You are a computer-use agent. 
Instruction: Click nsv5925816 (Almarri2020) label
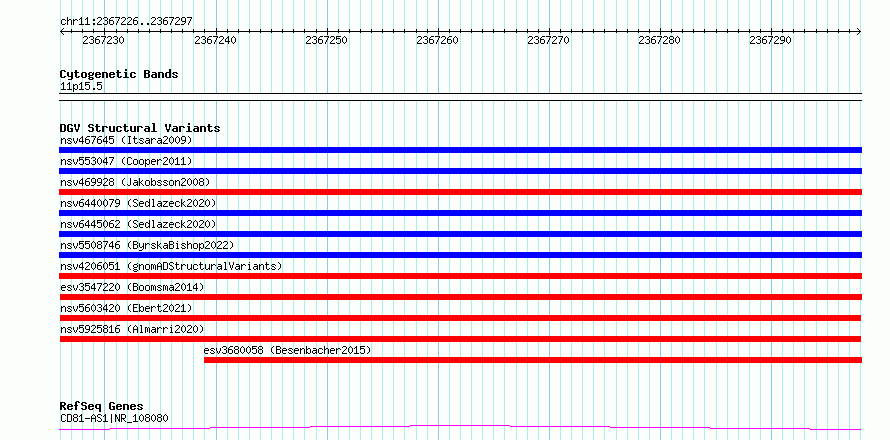click(x=132, y=329)
